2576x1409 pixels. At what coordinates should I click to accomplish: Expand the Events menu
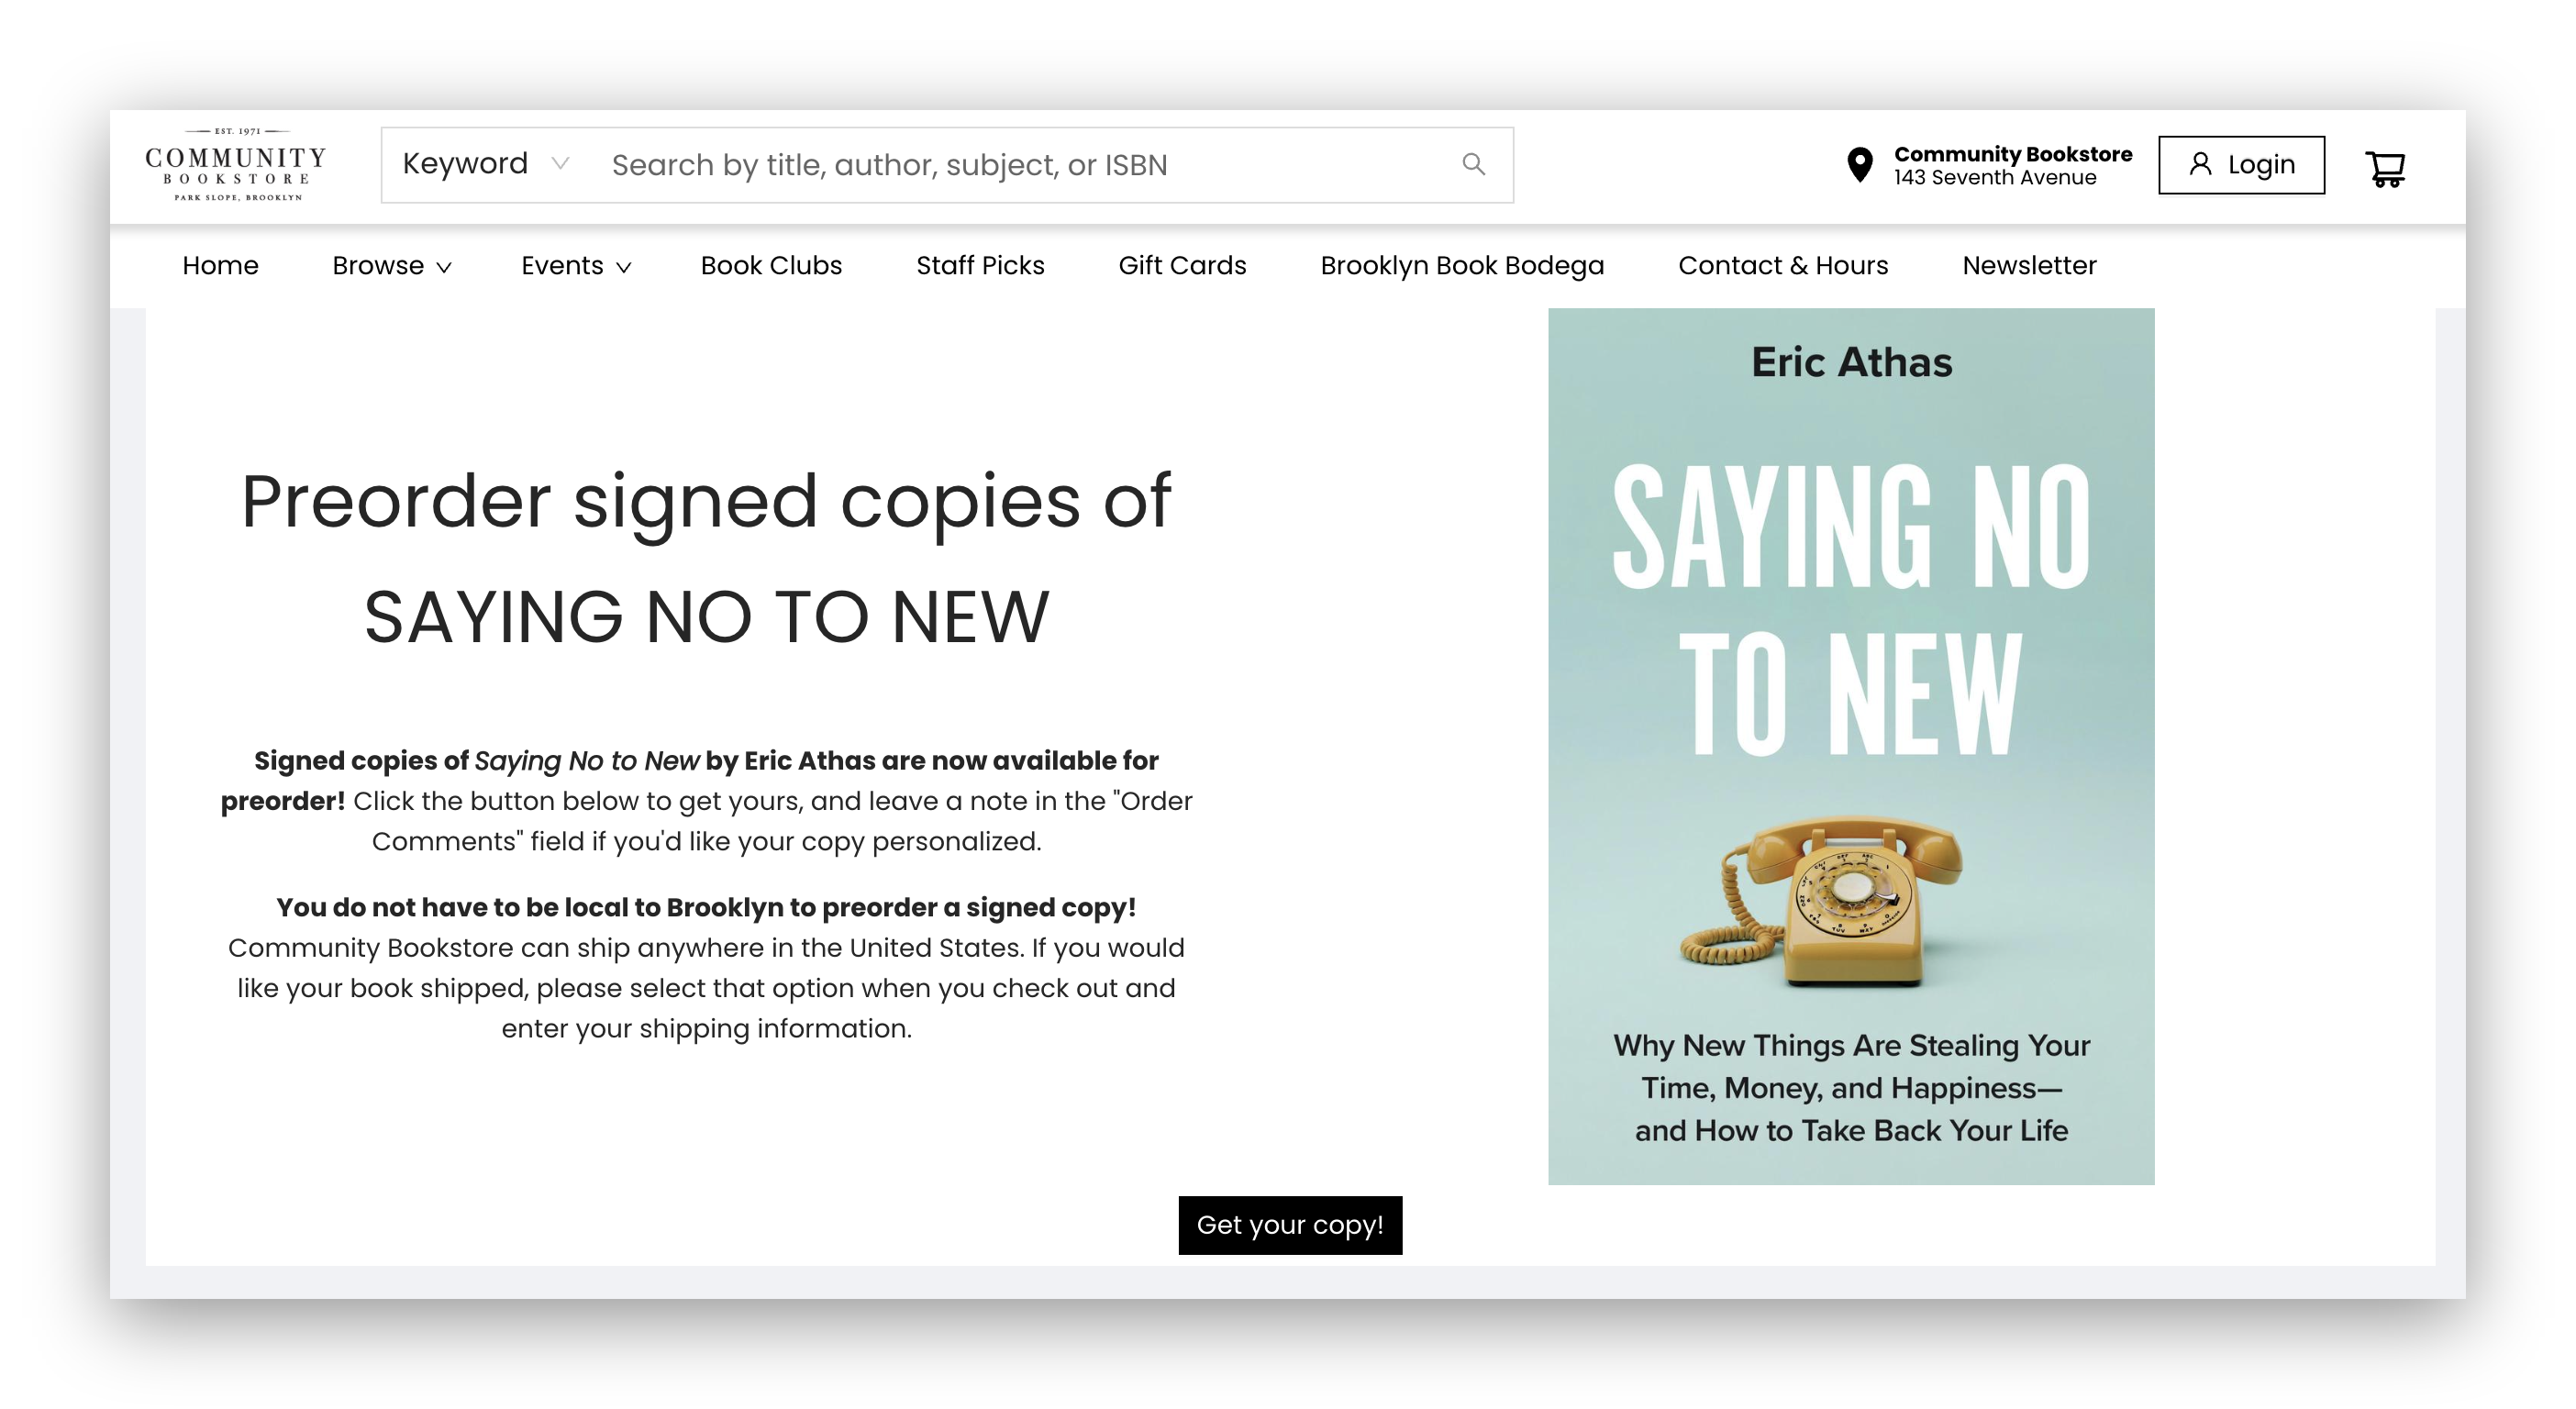(x=576, y=266)
